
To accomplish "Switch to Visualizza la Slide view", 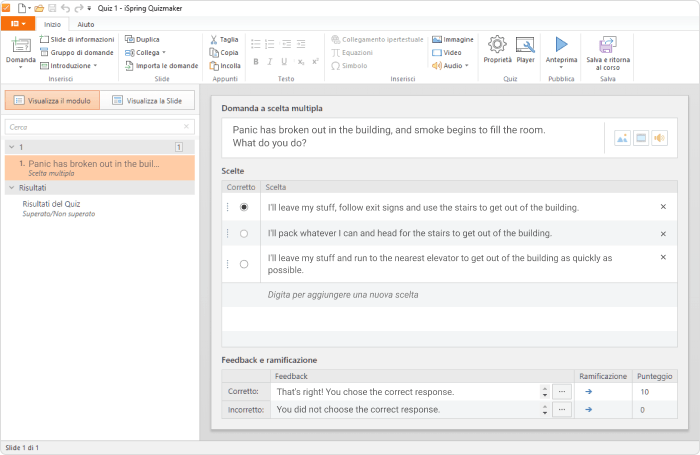I will click(147, 100).
